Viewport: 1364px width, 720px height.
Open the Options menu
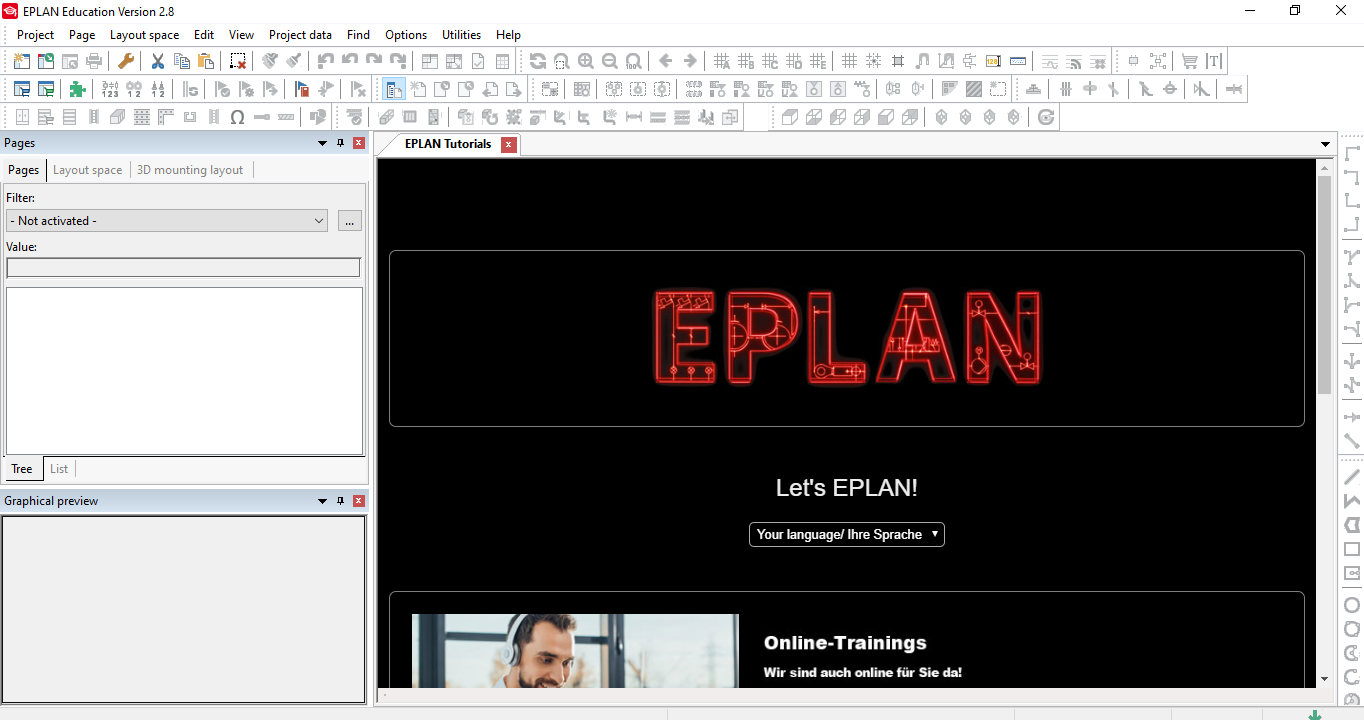coord(406,34)
